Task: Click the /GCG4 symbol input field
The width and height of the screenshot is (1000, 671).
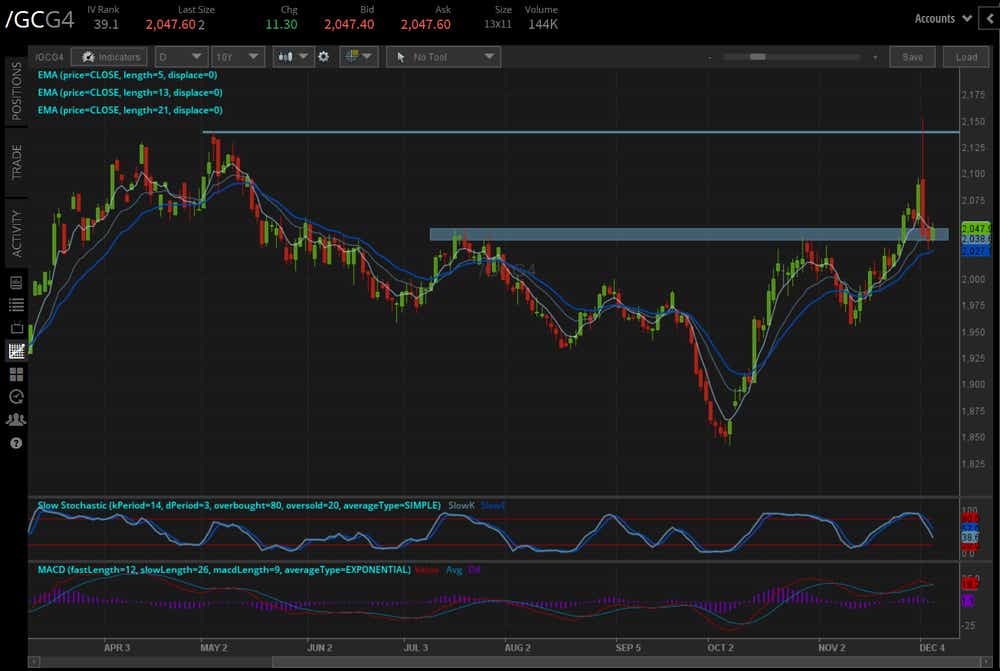Action: (48, 57)
